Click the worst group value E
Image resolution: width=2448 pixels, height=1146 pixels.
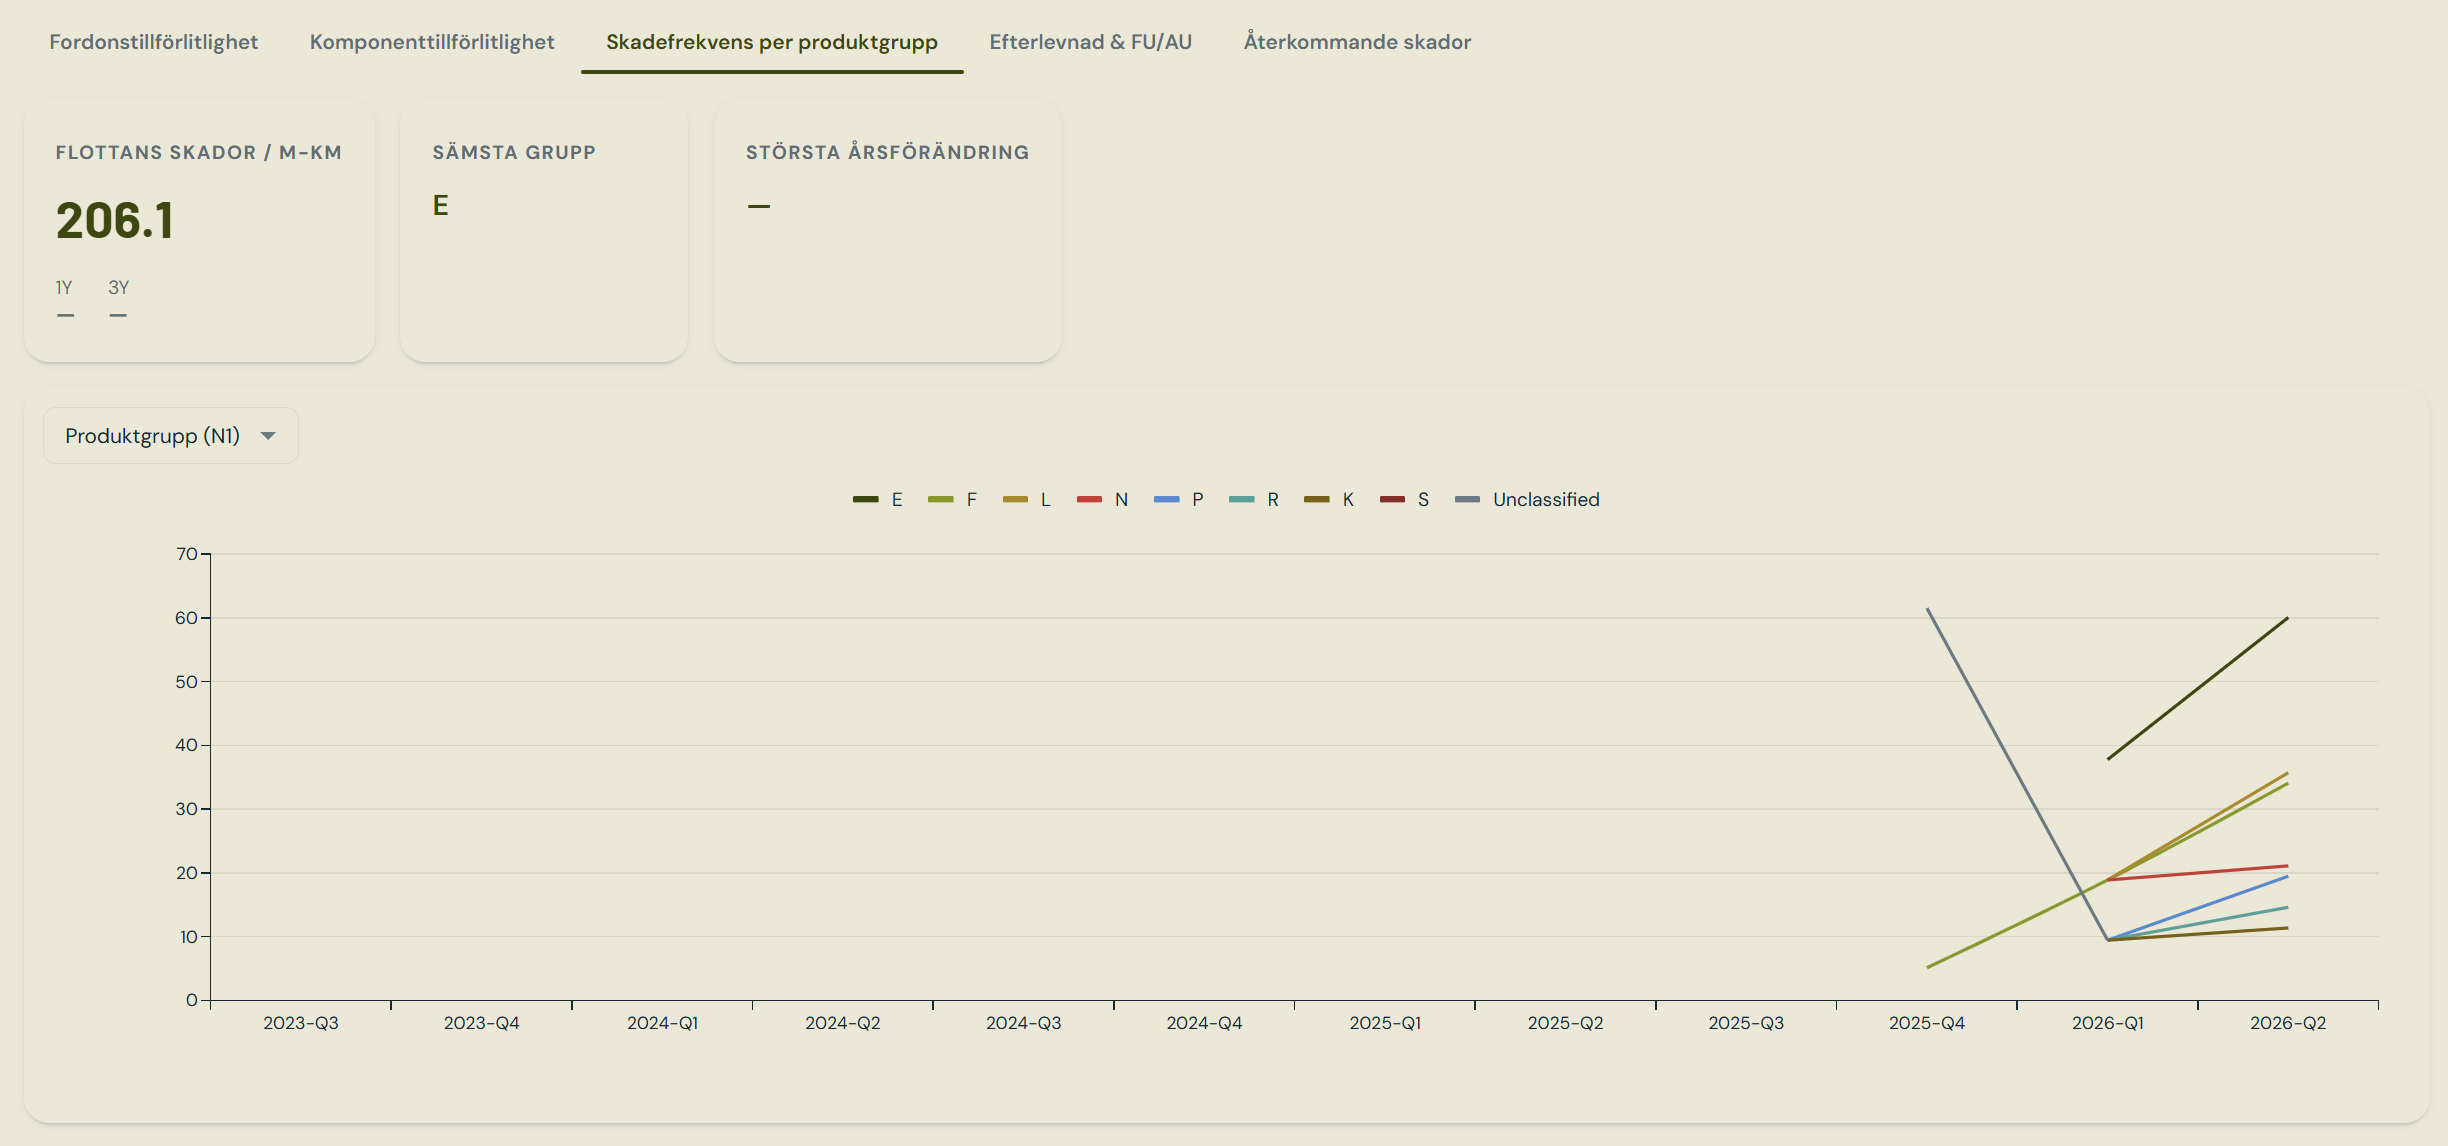tap(440, 206)
